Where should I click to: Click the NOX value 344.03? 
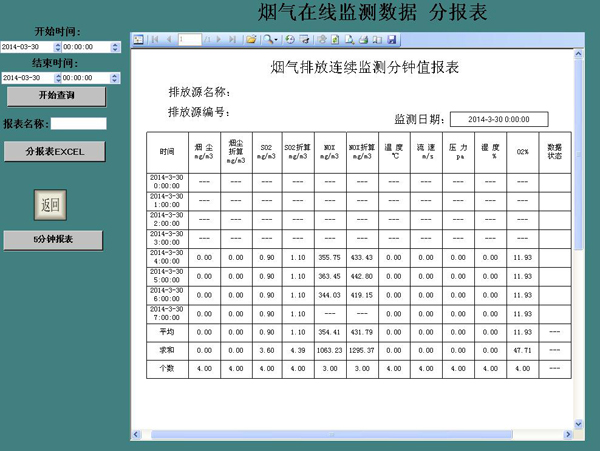point(329,295)
